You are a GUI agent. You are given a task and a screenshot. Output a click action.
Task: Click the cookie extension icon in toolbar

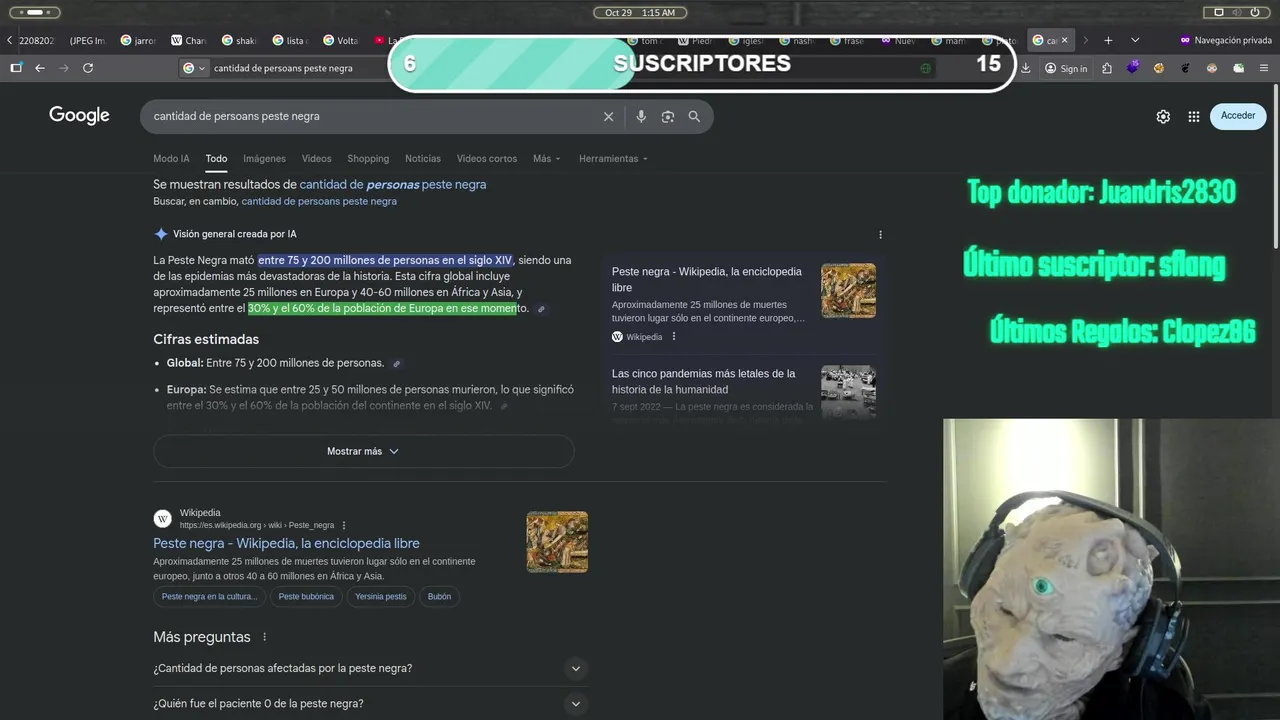click(x=1159, y=68)
